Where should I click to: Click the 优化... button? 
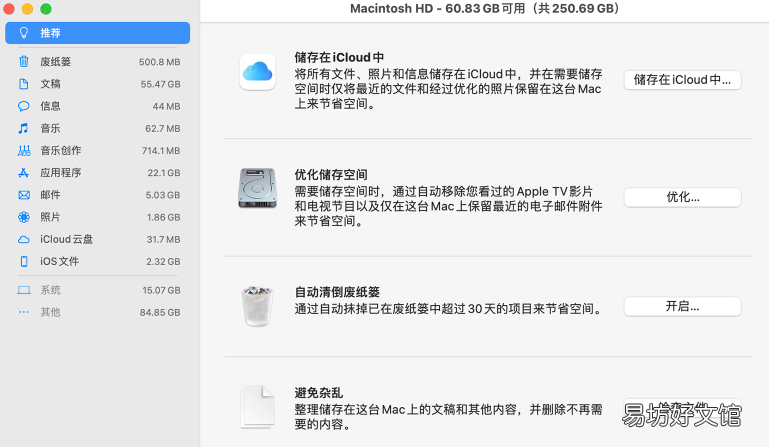pos(682,197)
